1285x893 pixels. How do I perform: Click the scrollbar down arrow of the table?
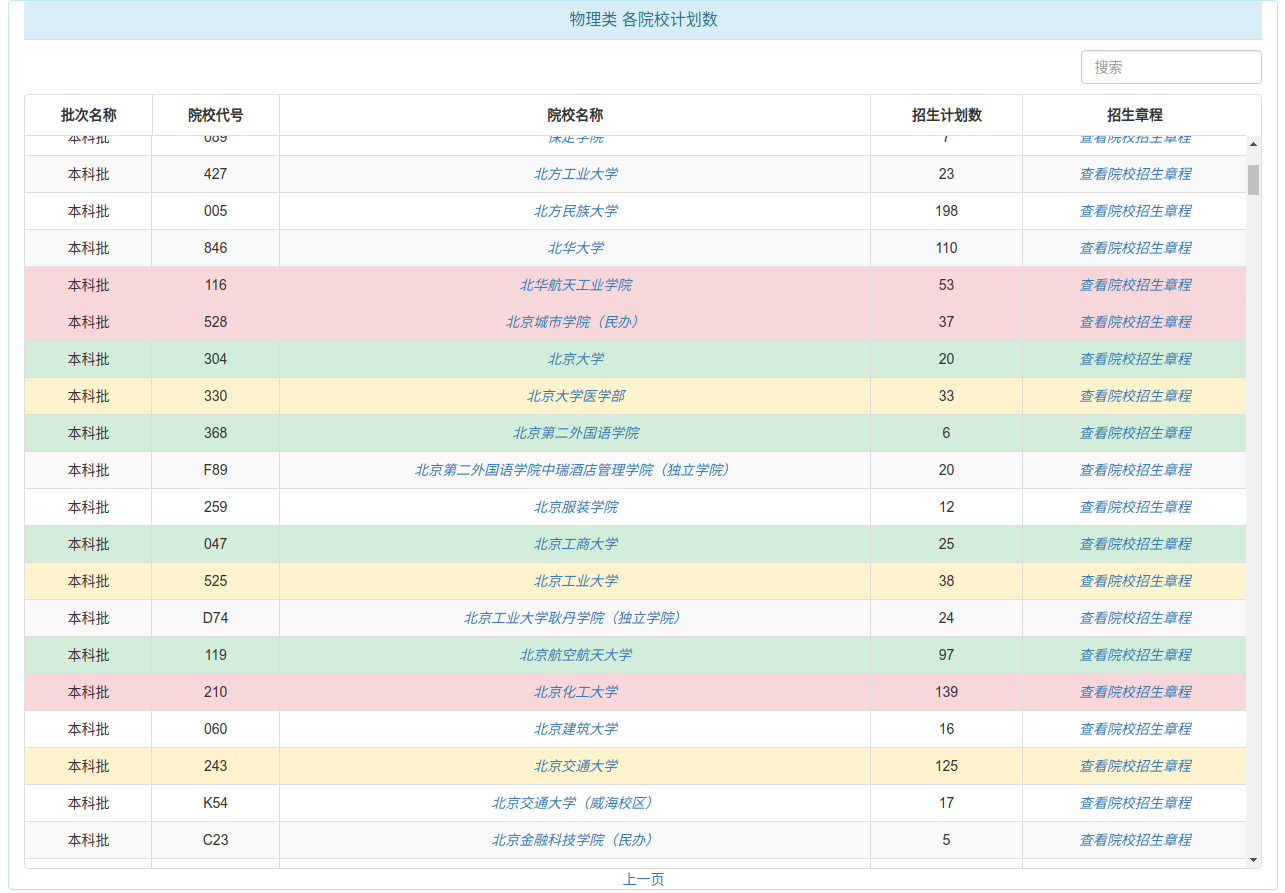(x=1253, y=859)
